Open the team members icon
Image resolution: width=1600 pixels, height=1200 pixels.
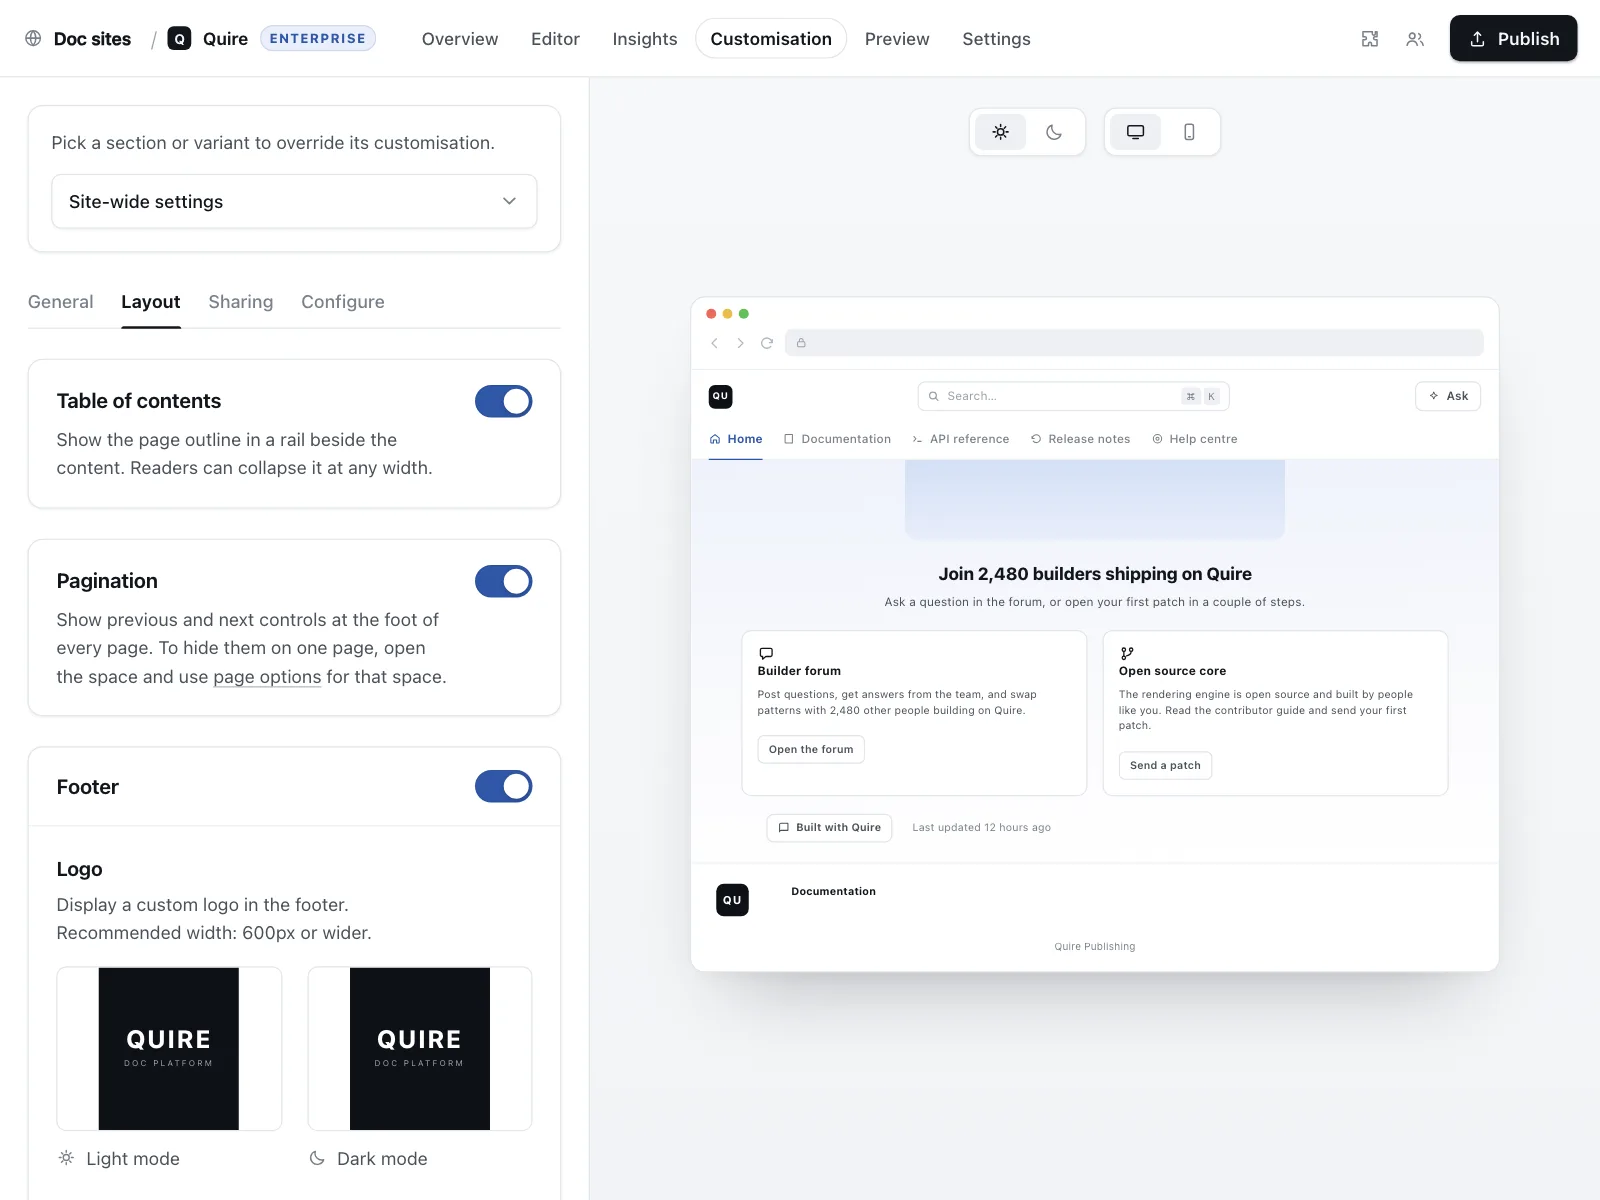click(1415, 39)
